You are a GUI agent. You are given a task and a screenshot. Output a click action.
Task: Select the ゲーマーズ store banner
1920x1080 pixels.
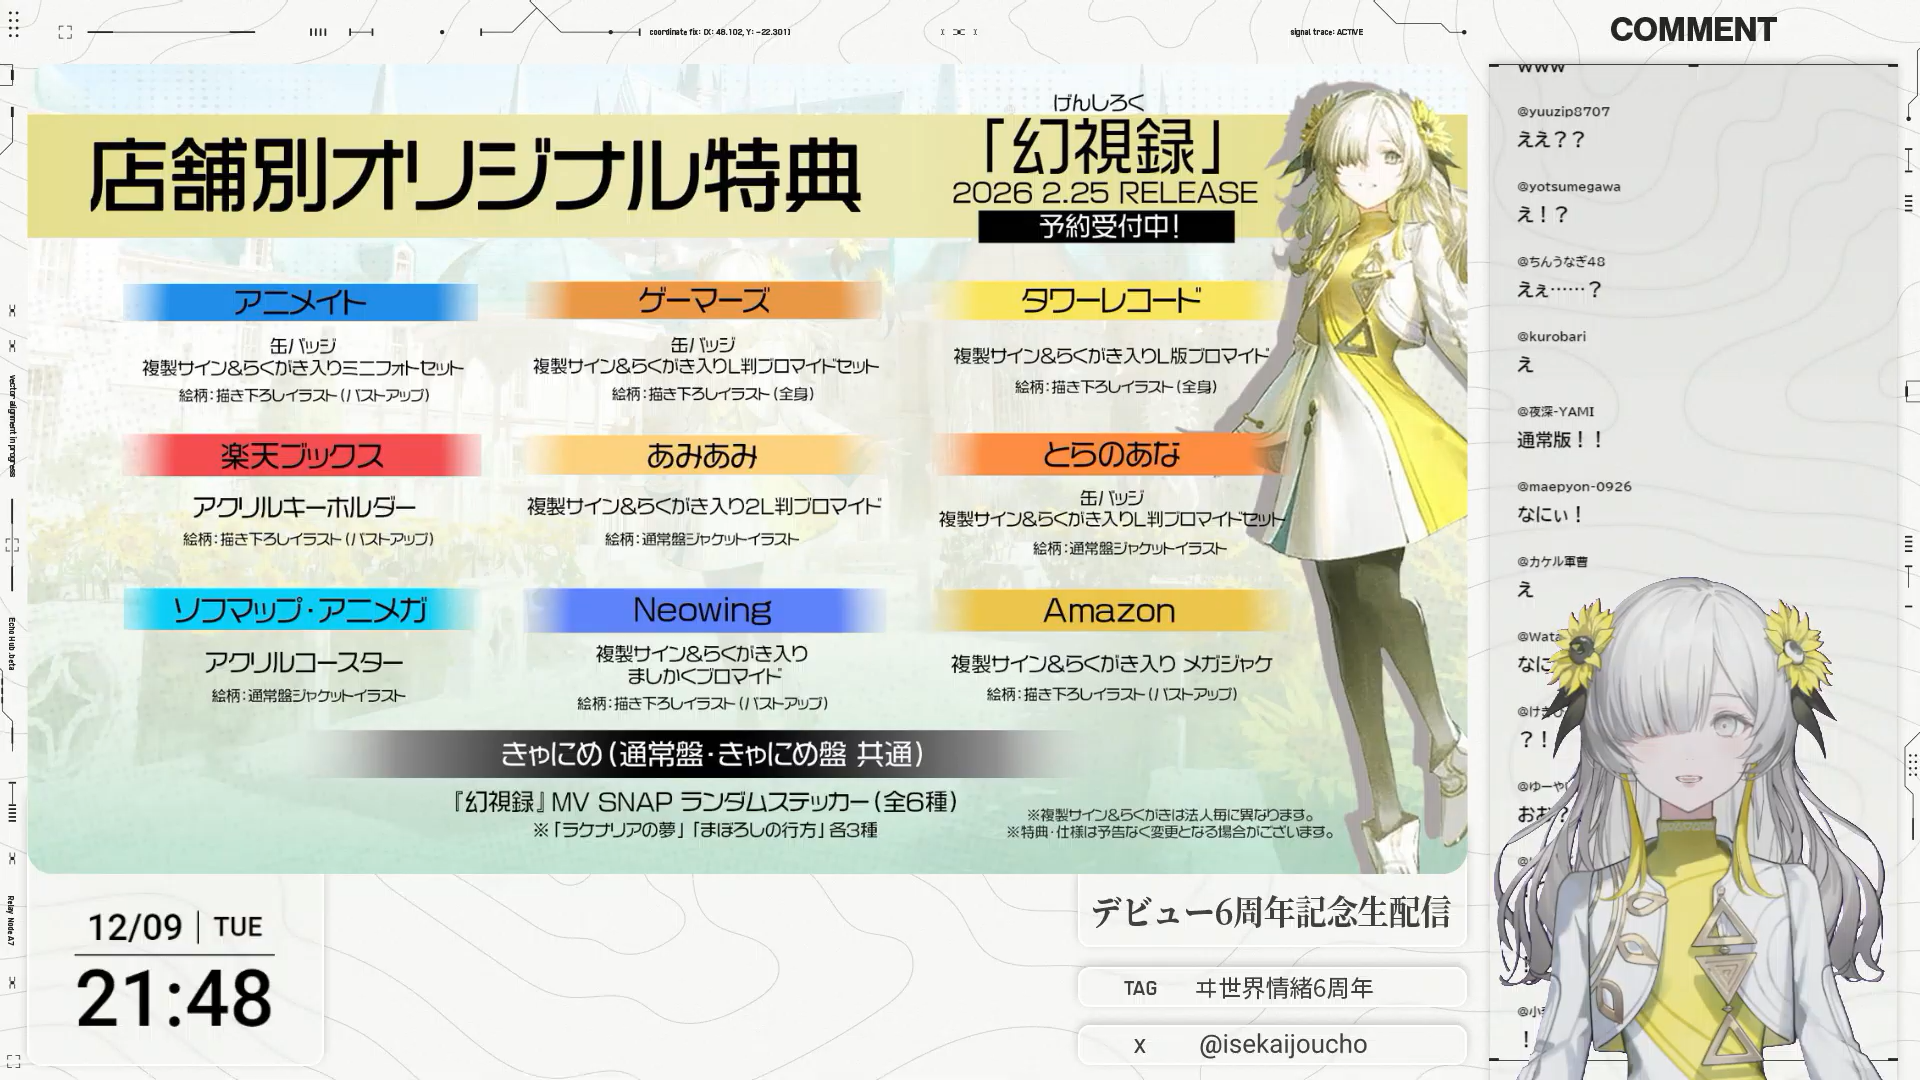tap(703, 300)
